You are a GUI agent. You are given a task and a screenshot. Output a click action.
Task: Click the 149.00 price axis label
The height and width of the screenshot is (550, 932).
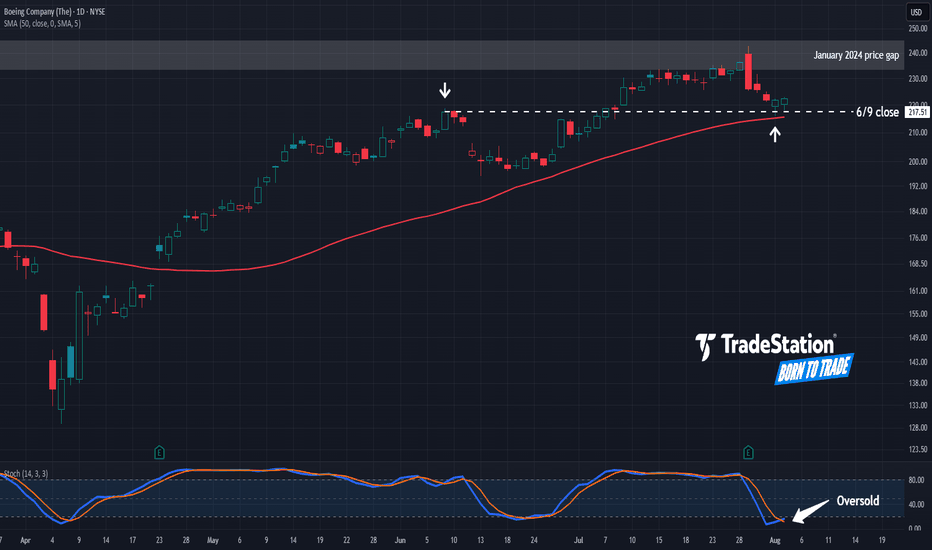[918, 338]
